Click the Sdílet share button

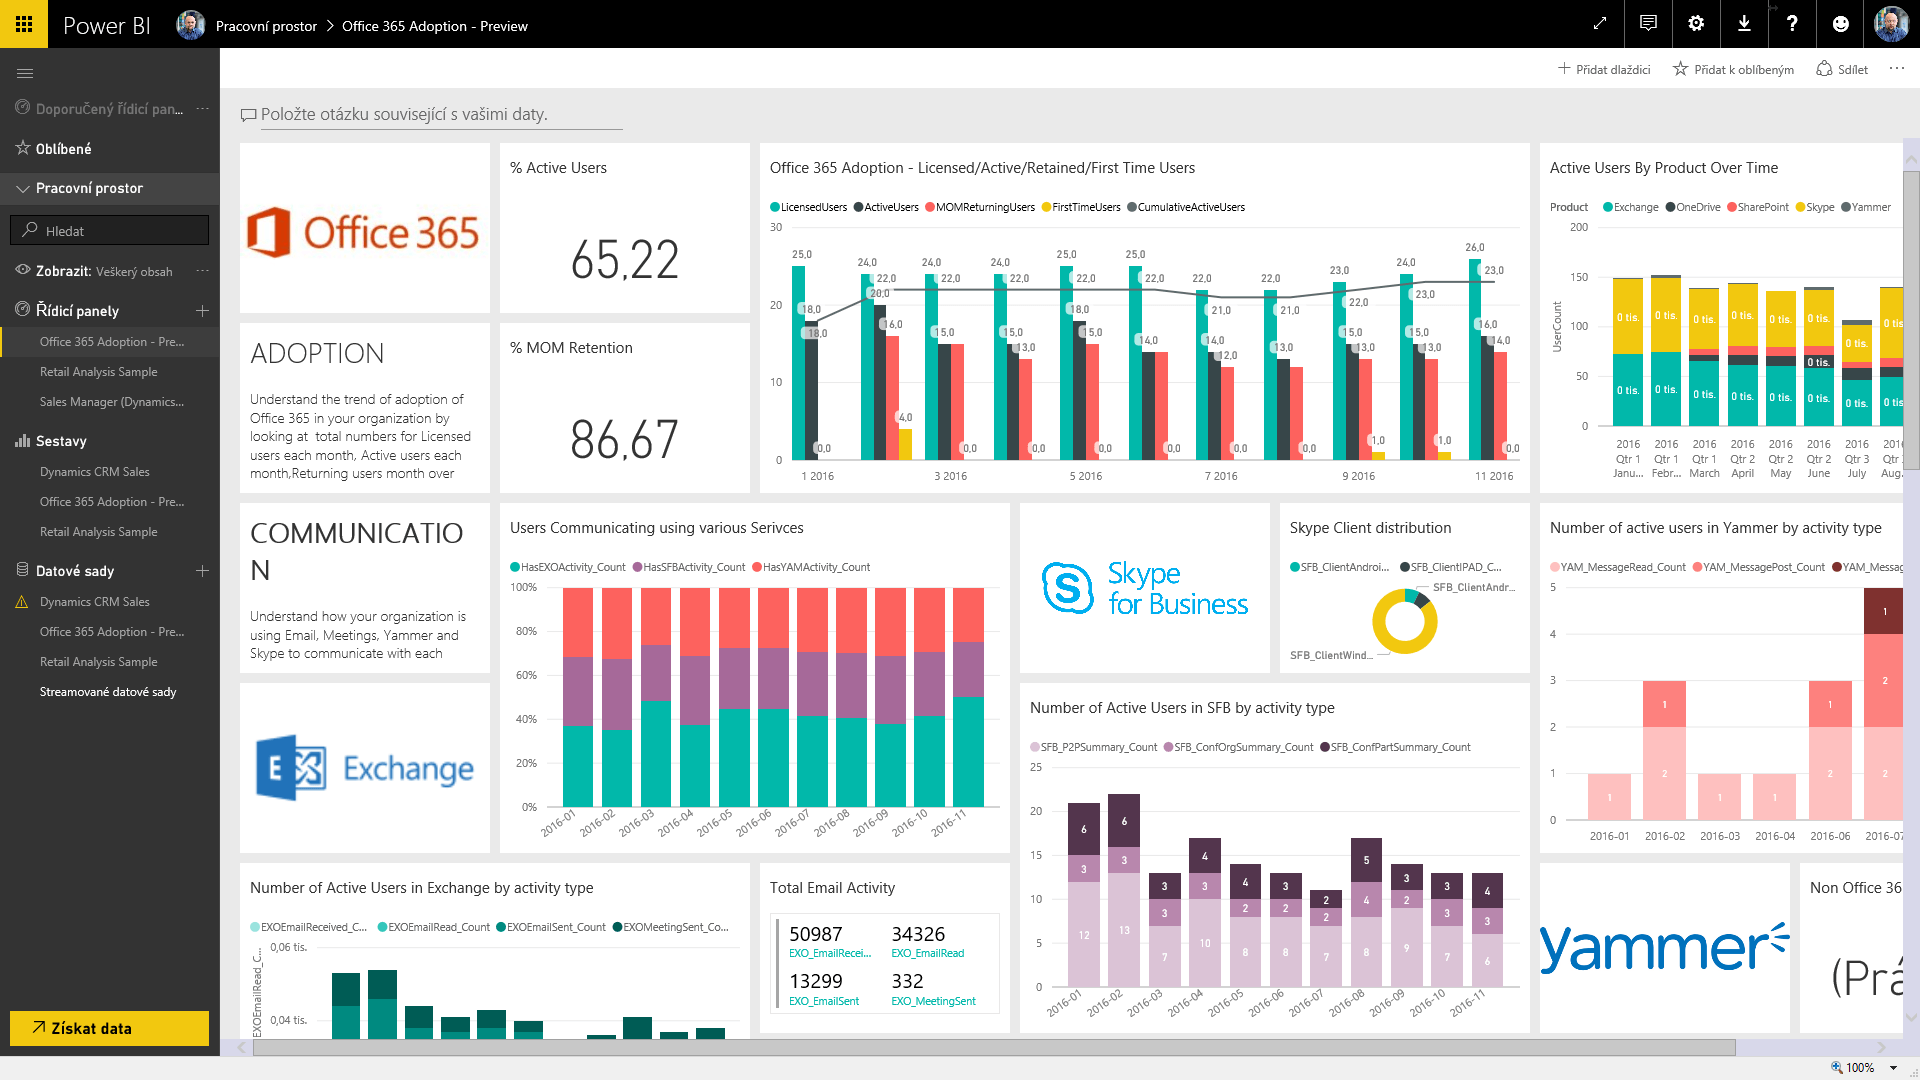tap(1842, 69)
